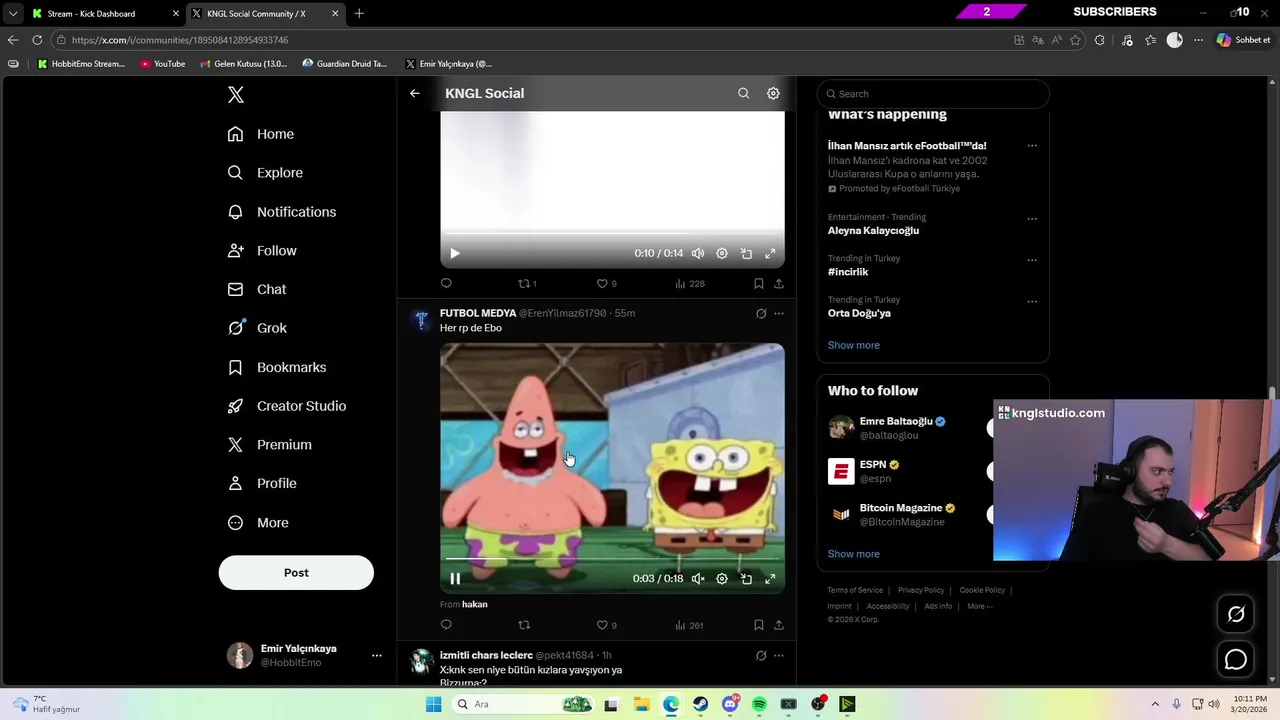Open Explore in the sidebar
The image size is (1280, 720).
265,173
